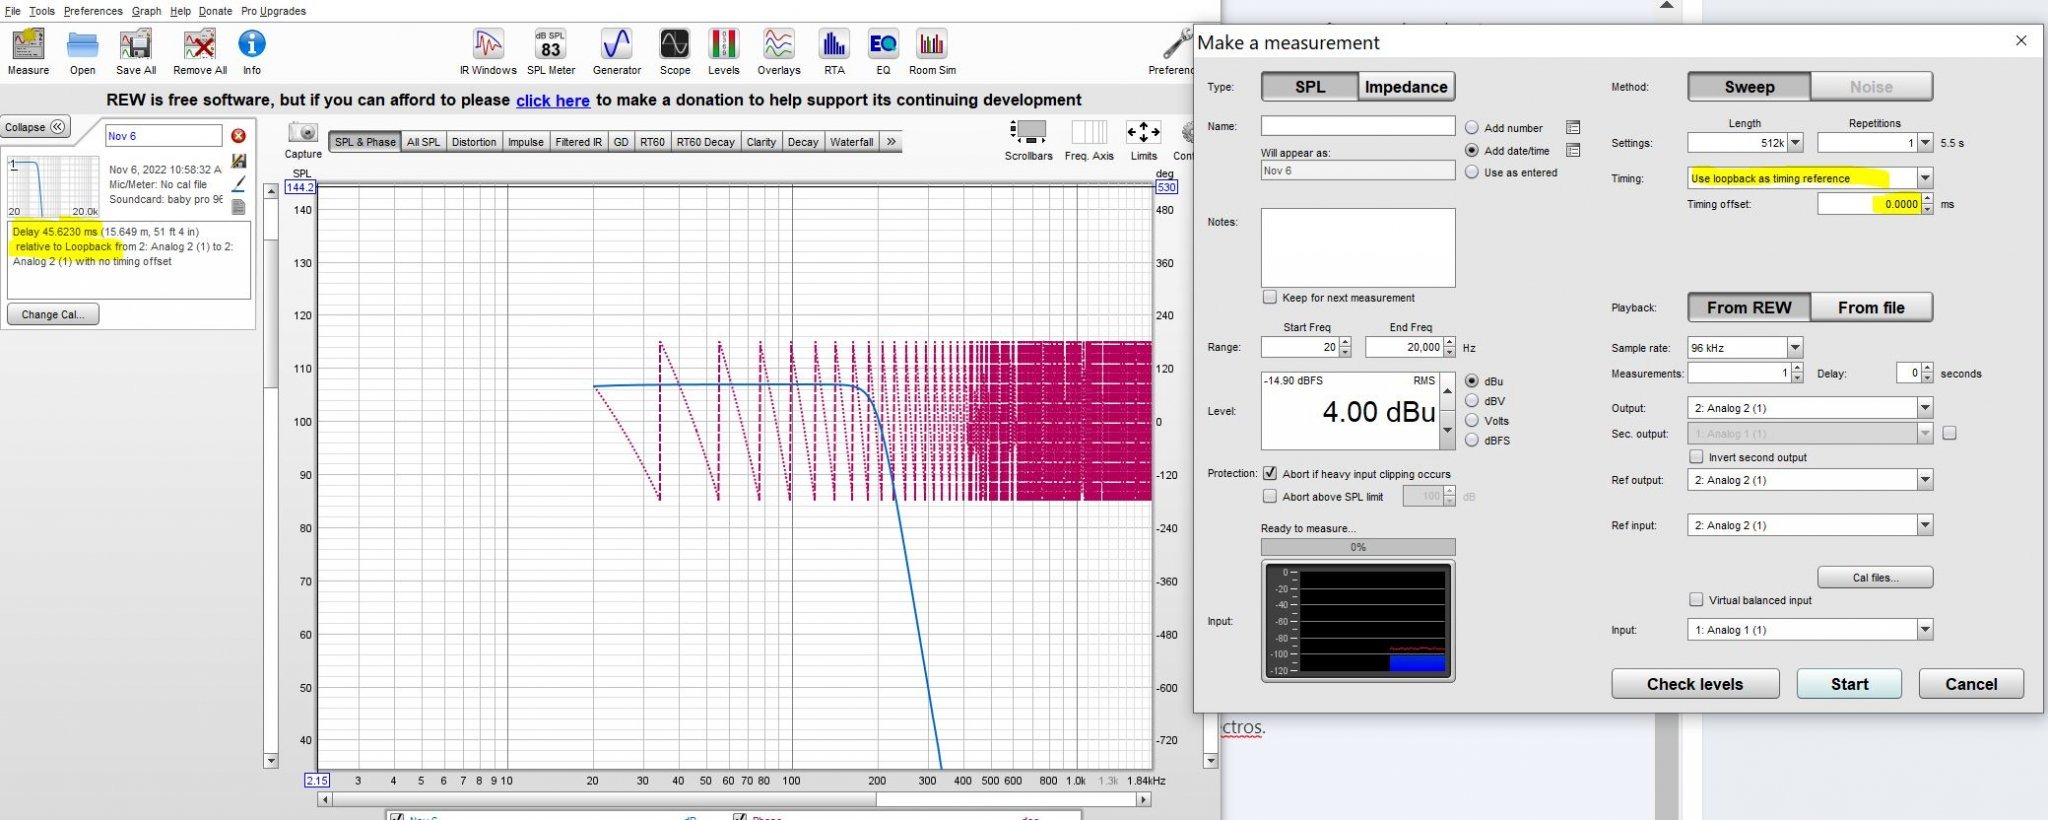Open the Tools menu
The height and width of the screenshot is (820, 2048).
[x=42, y=11]
